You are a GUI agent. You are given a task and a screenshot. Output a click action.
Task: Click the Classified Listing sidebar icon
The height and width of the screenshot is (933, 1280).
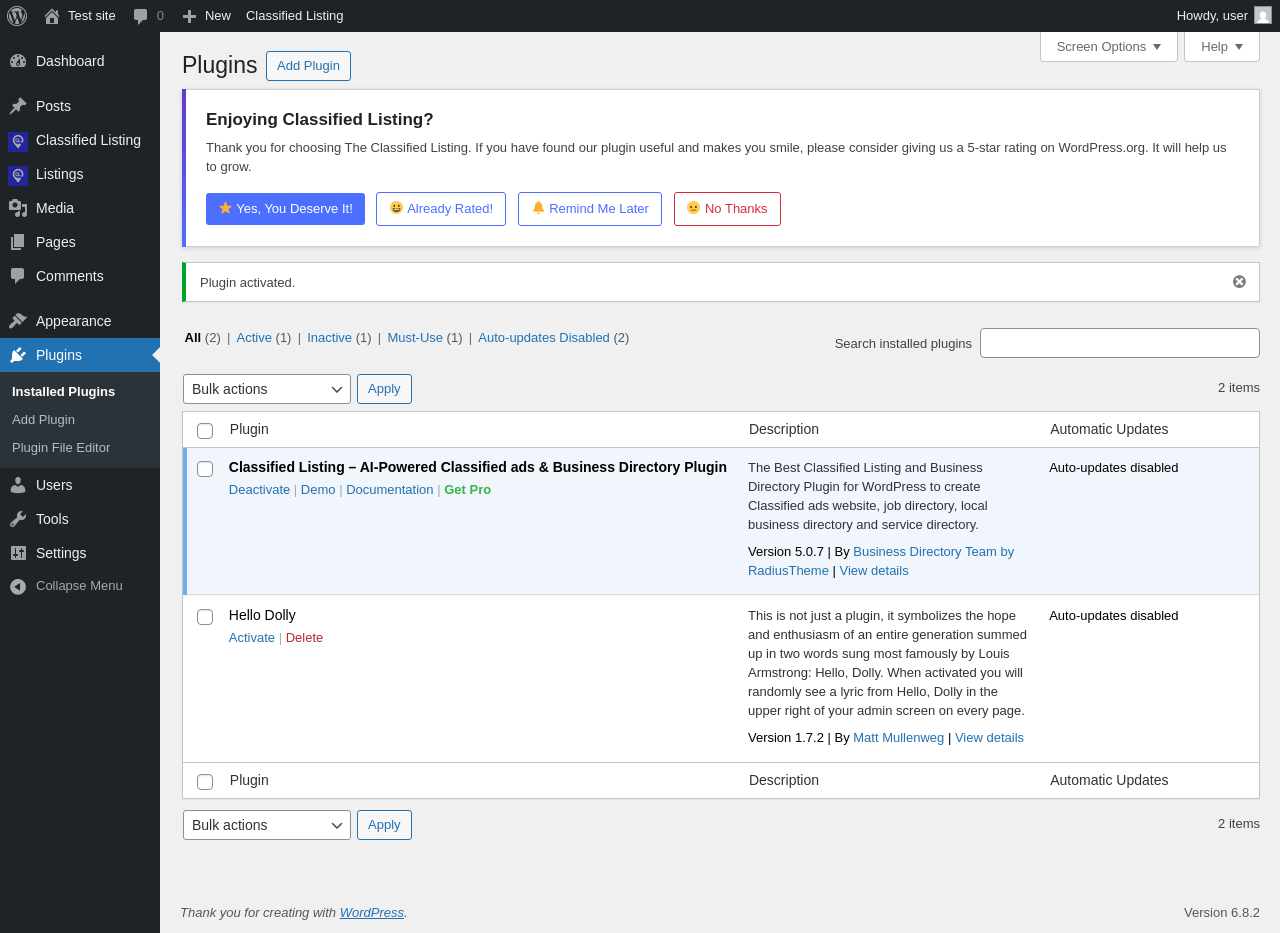click(x=18, y=141)
